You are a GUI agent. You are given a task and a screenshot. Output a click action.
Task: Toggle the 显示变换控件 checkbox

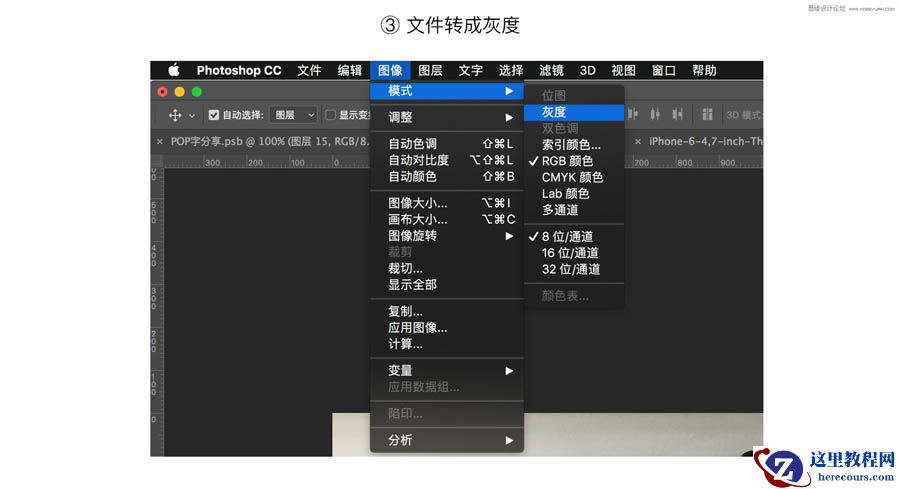[331, 115]
